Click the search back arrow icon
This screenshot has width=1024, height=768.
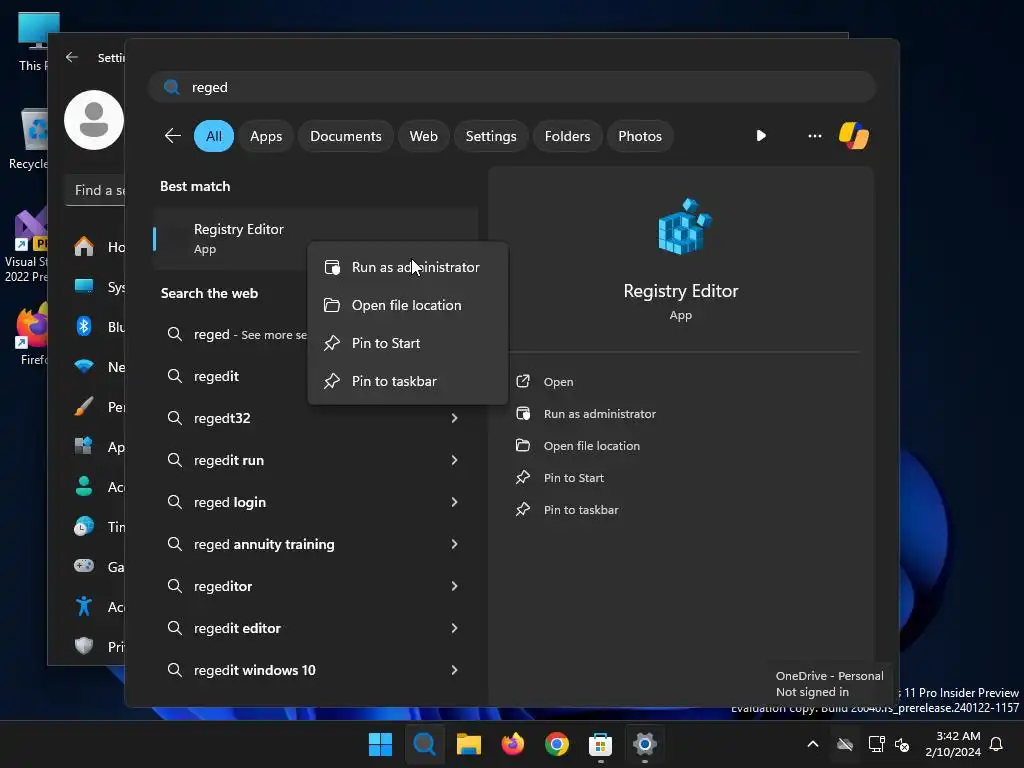(172, 136)
